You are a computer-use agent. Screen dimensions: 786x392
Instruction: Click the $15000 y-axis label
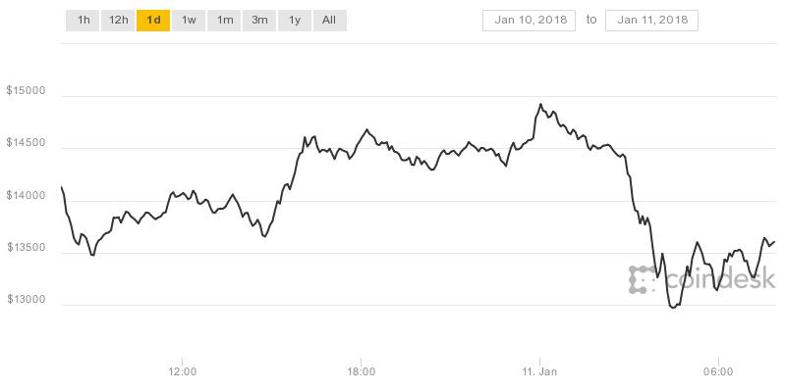point(26,91)
